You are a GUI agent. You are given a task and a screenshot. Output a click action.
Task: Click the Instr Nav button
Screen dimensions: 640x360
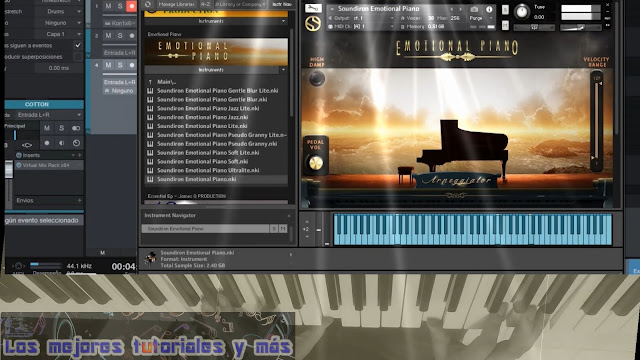pos(282,4)
